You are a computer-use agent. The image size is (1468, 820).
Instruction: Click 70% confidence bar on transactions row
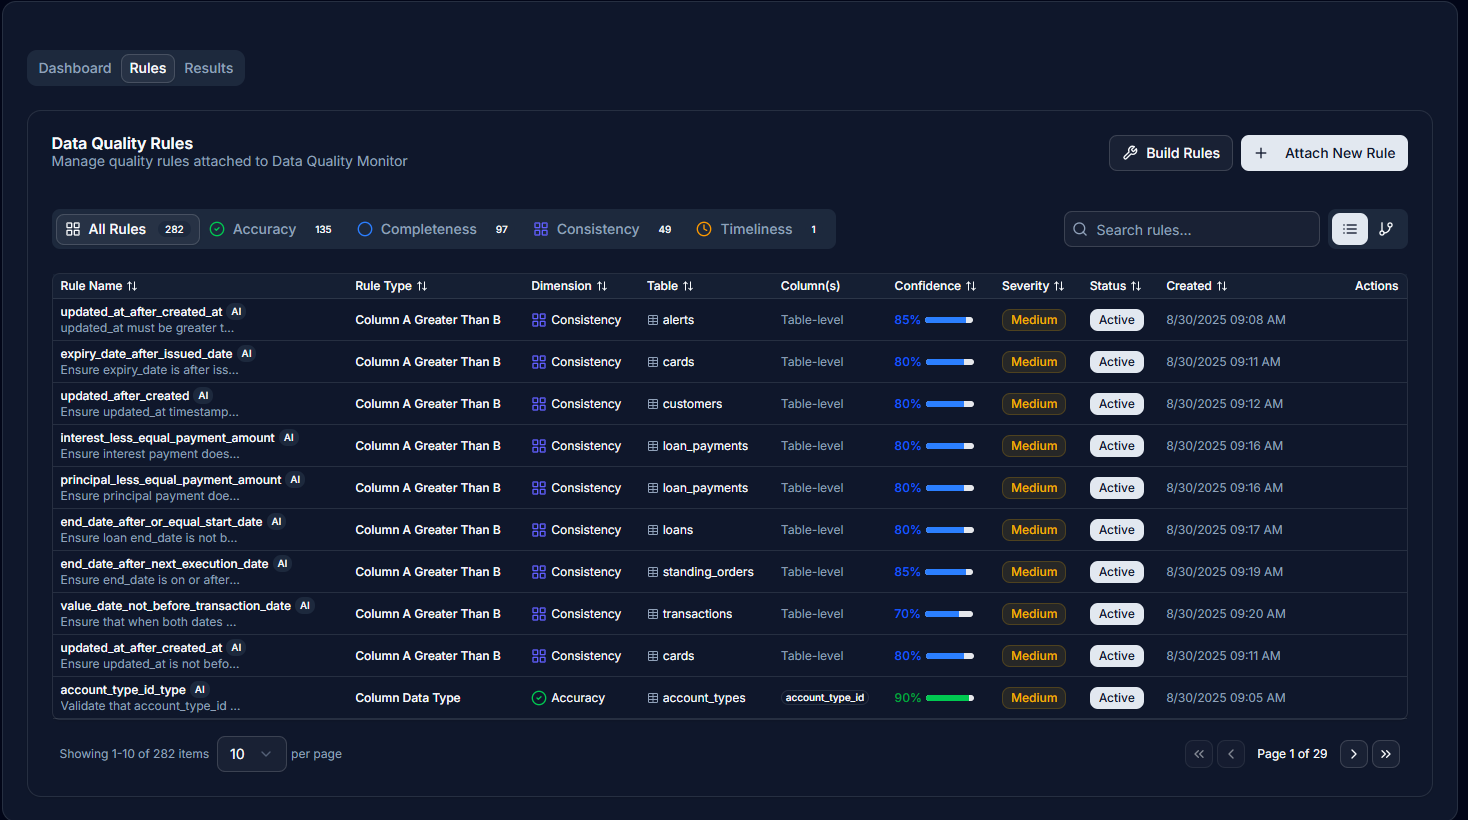tap(949, 614)
